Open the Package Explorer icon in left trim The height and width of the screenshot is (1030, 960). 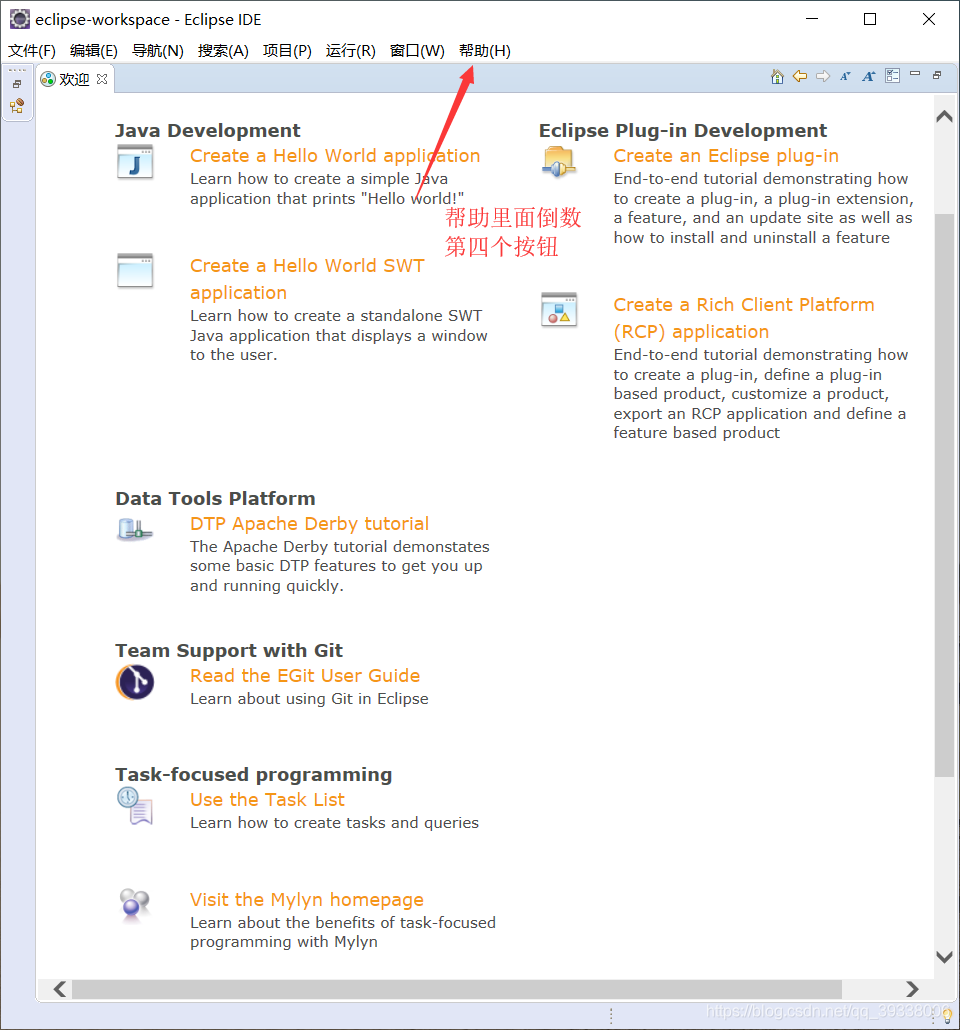tap(17, 106)
